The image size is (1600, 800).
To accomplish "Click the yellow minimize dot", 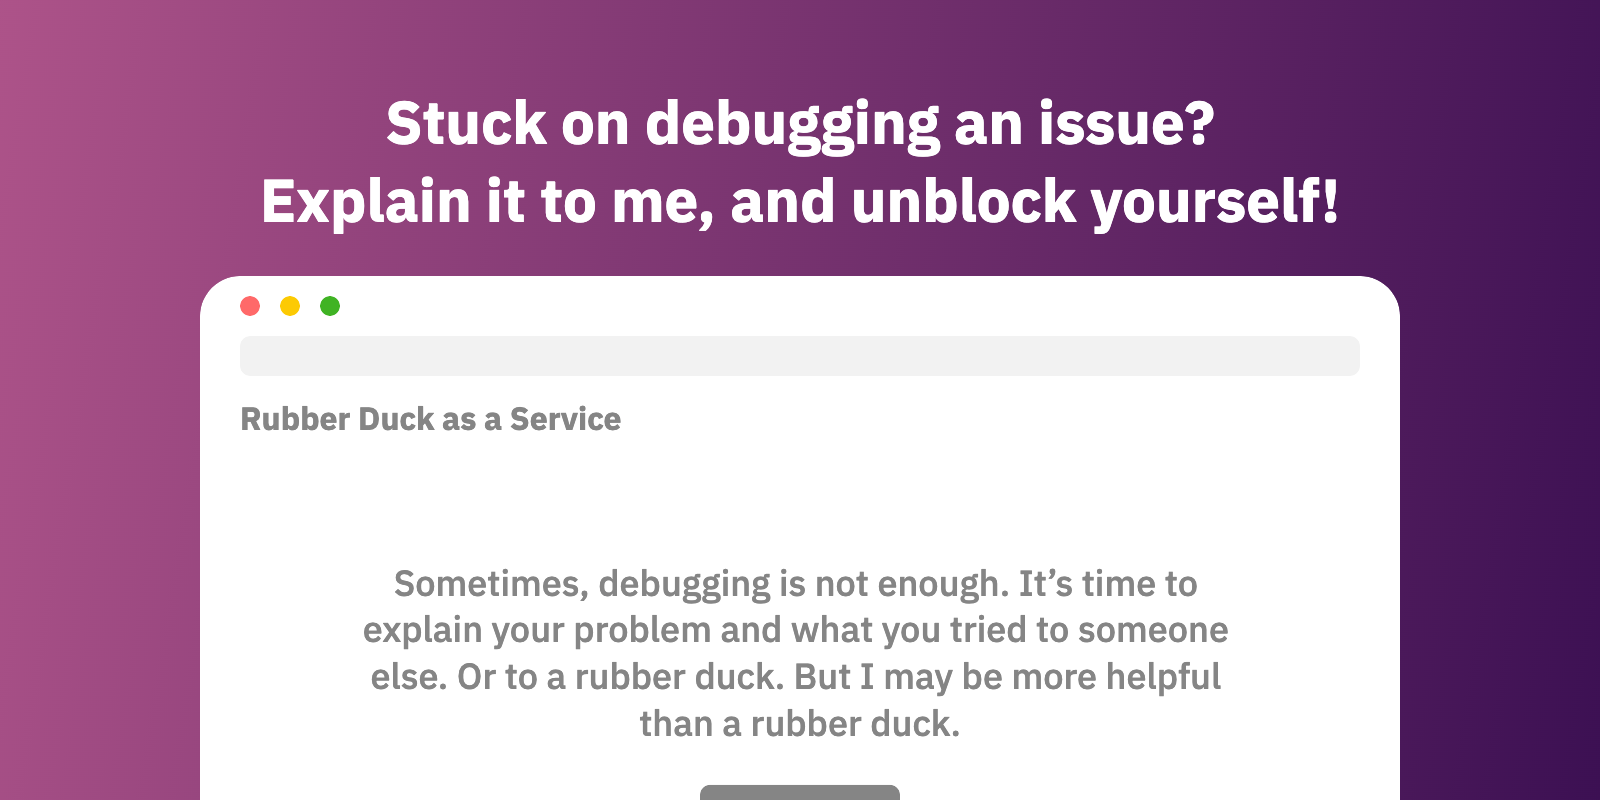I will [x=290, y=306].
